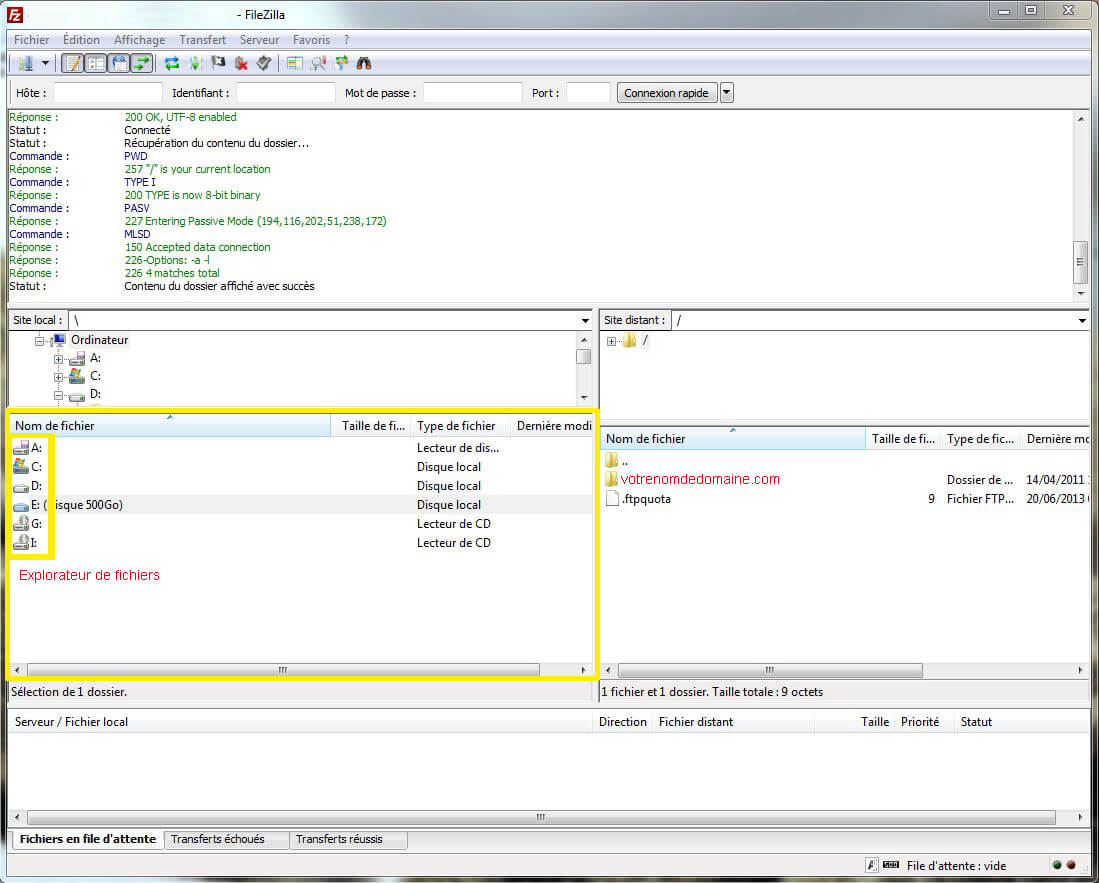Viewport: 1099px width, 883px height.
Task: Toggle message log display in toolbar
Action: click(73, 64)
